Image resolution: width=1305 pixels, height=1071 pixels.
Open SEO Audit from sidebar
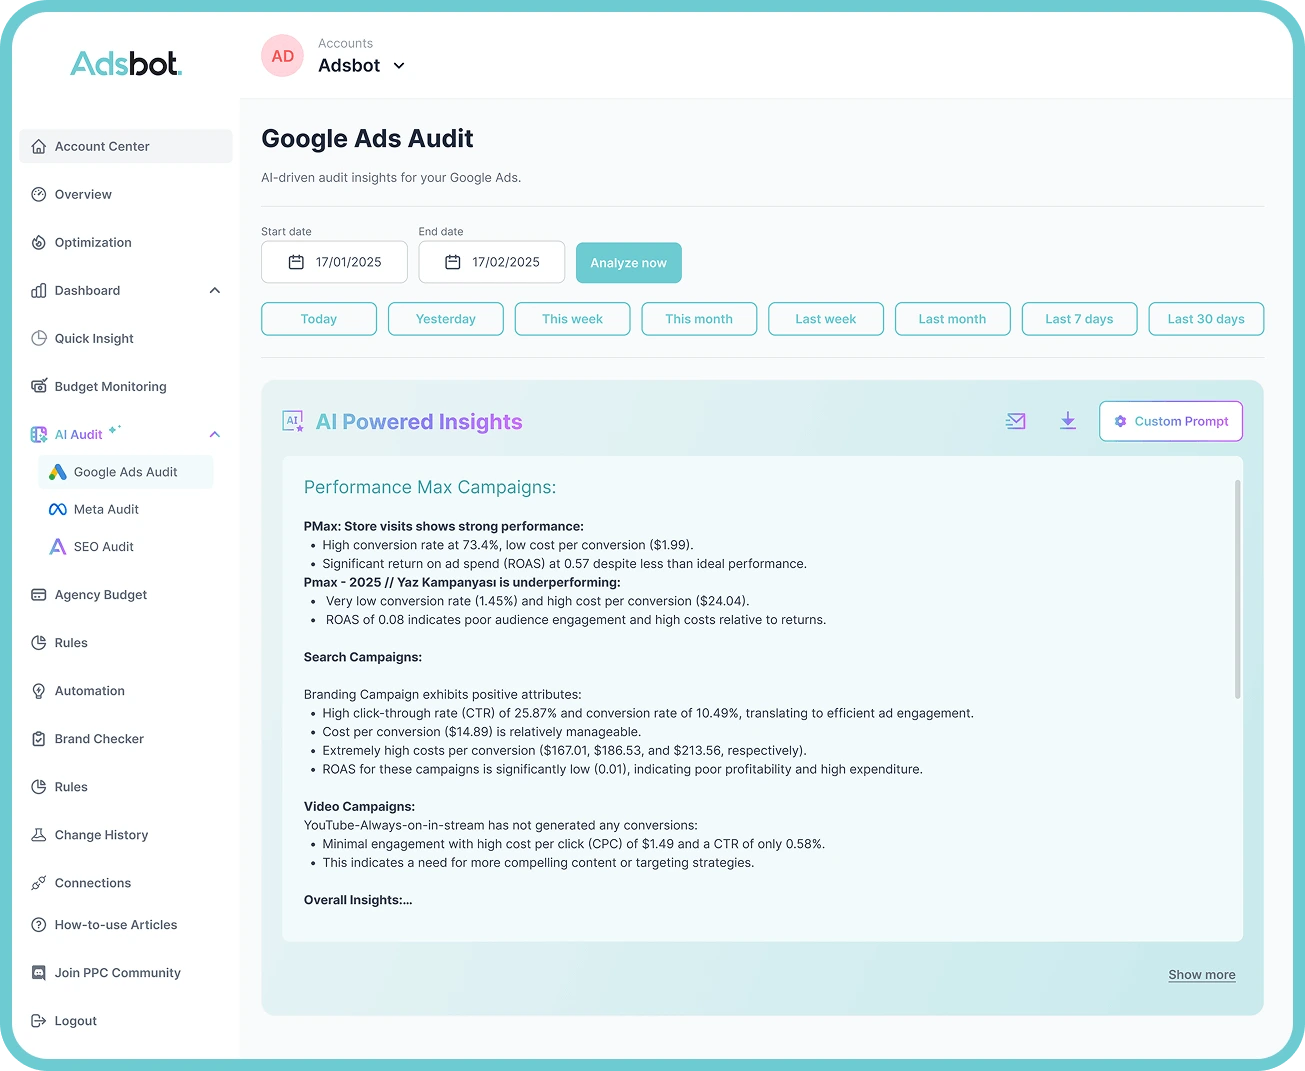click(x=103, y=547)
